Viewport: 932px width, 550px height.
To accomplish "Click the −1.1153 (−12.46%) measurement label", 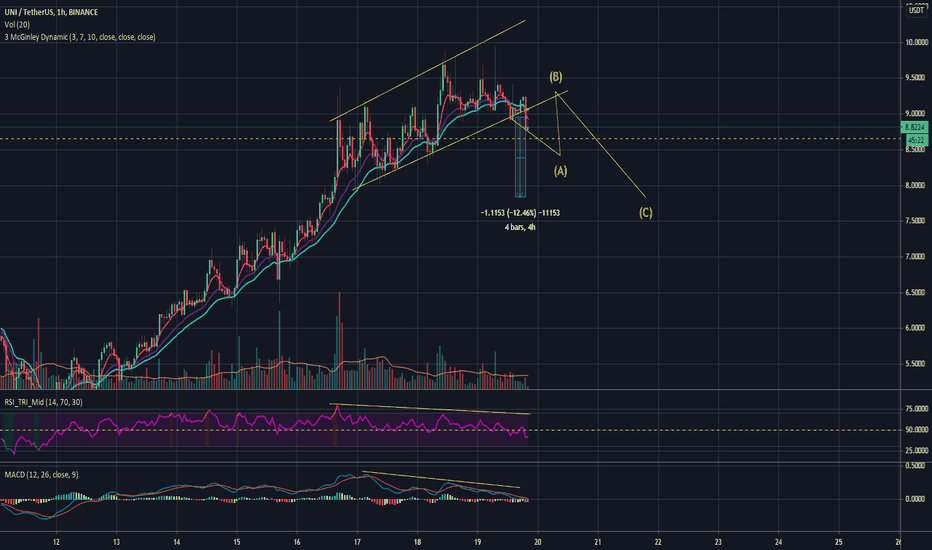I will pyautogui.click(x=520, y=213).
